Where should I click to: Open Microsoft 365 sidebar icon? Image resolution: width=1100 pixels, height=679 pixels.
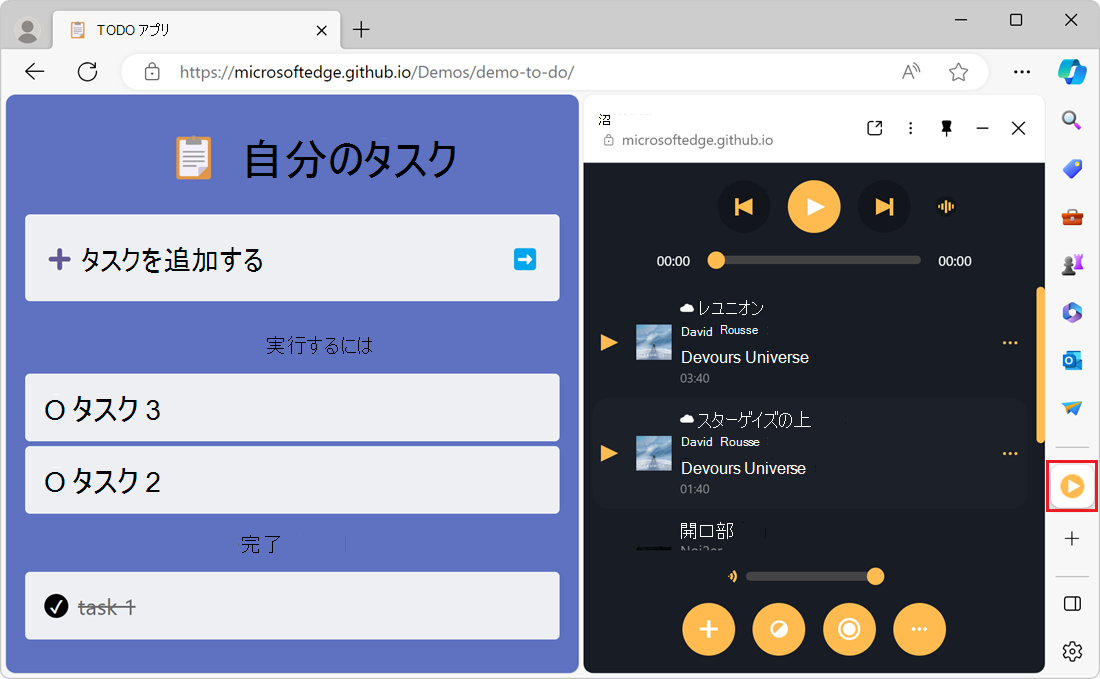tap(1072, 313)
